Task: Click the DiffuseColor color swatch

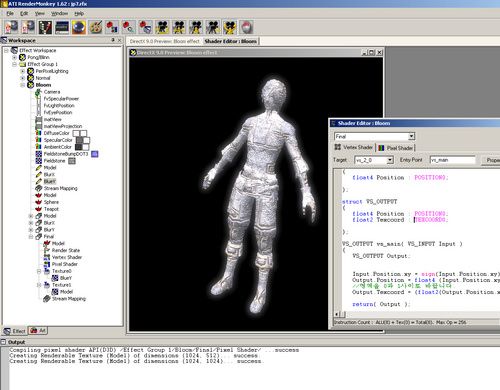Action: coord(80,133)
